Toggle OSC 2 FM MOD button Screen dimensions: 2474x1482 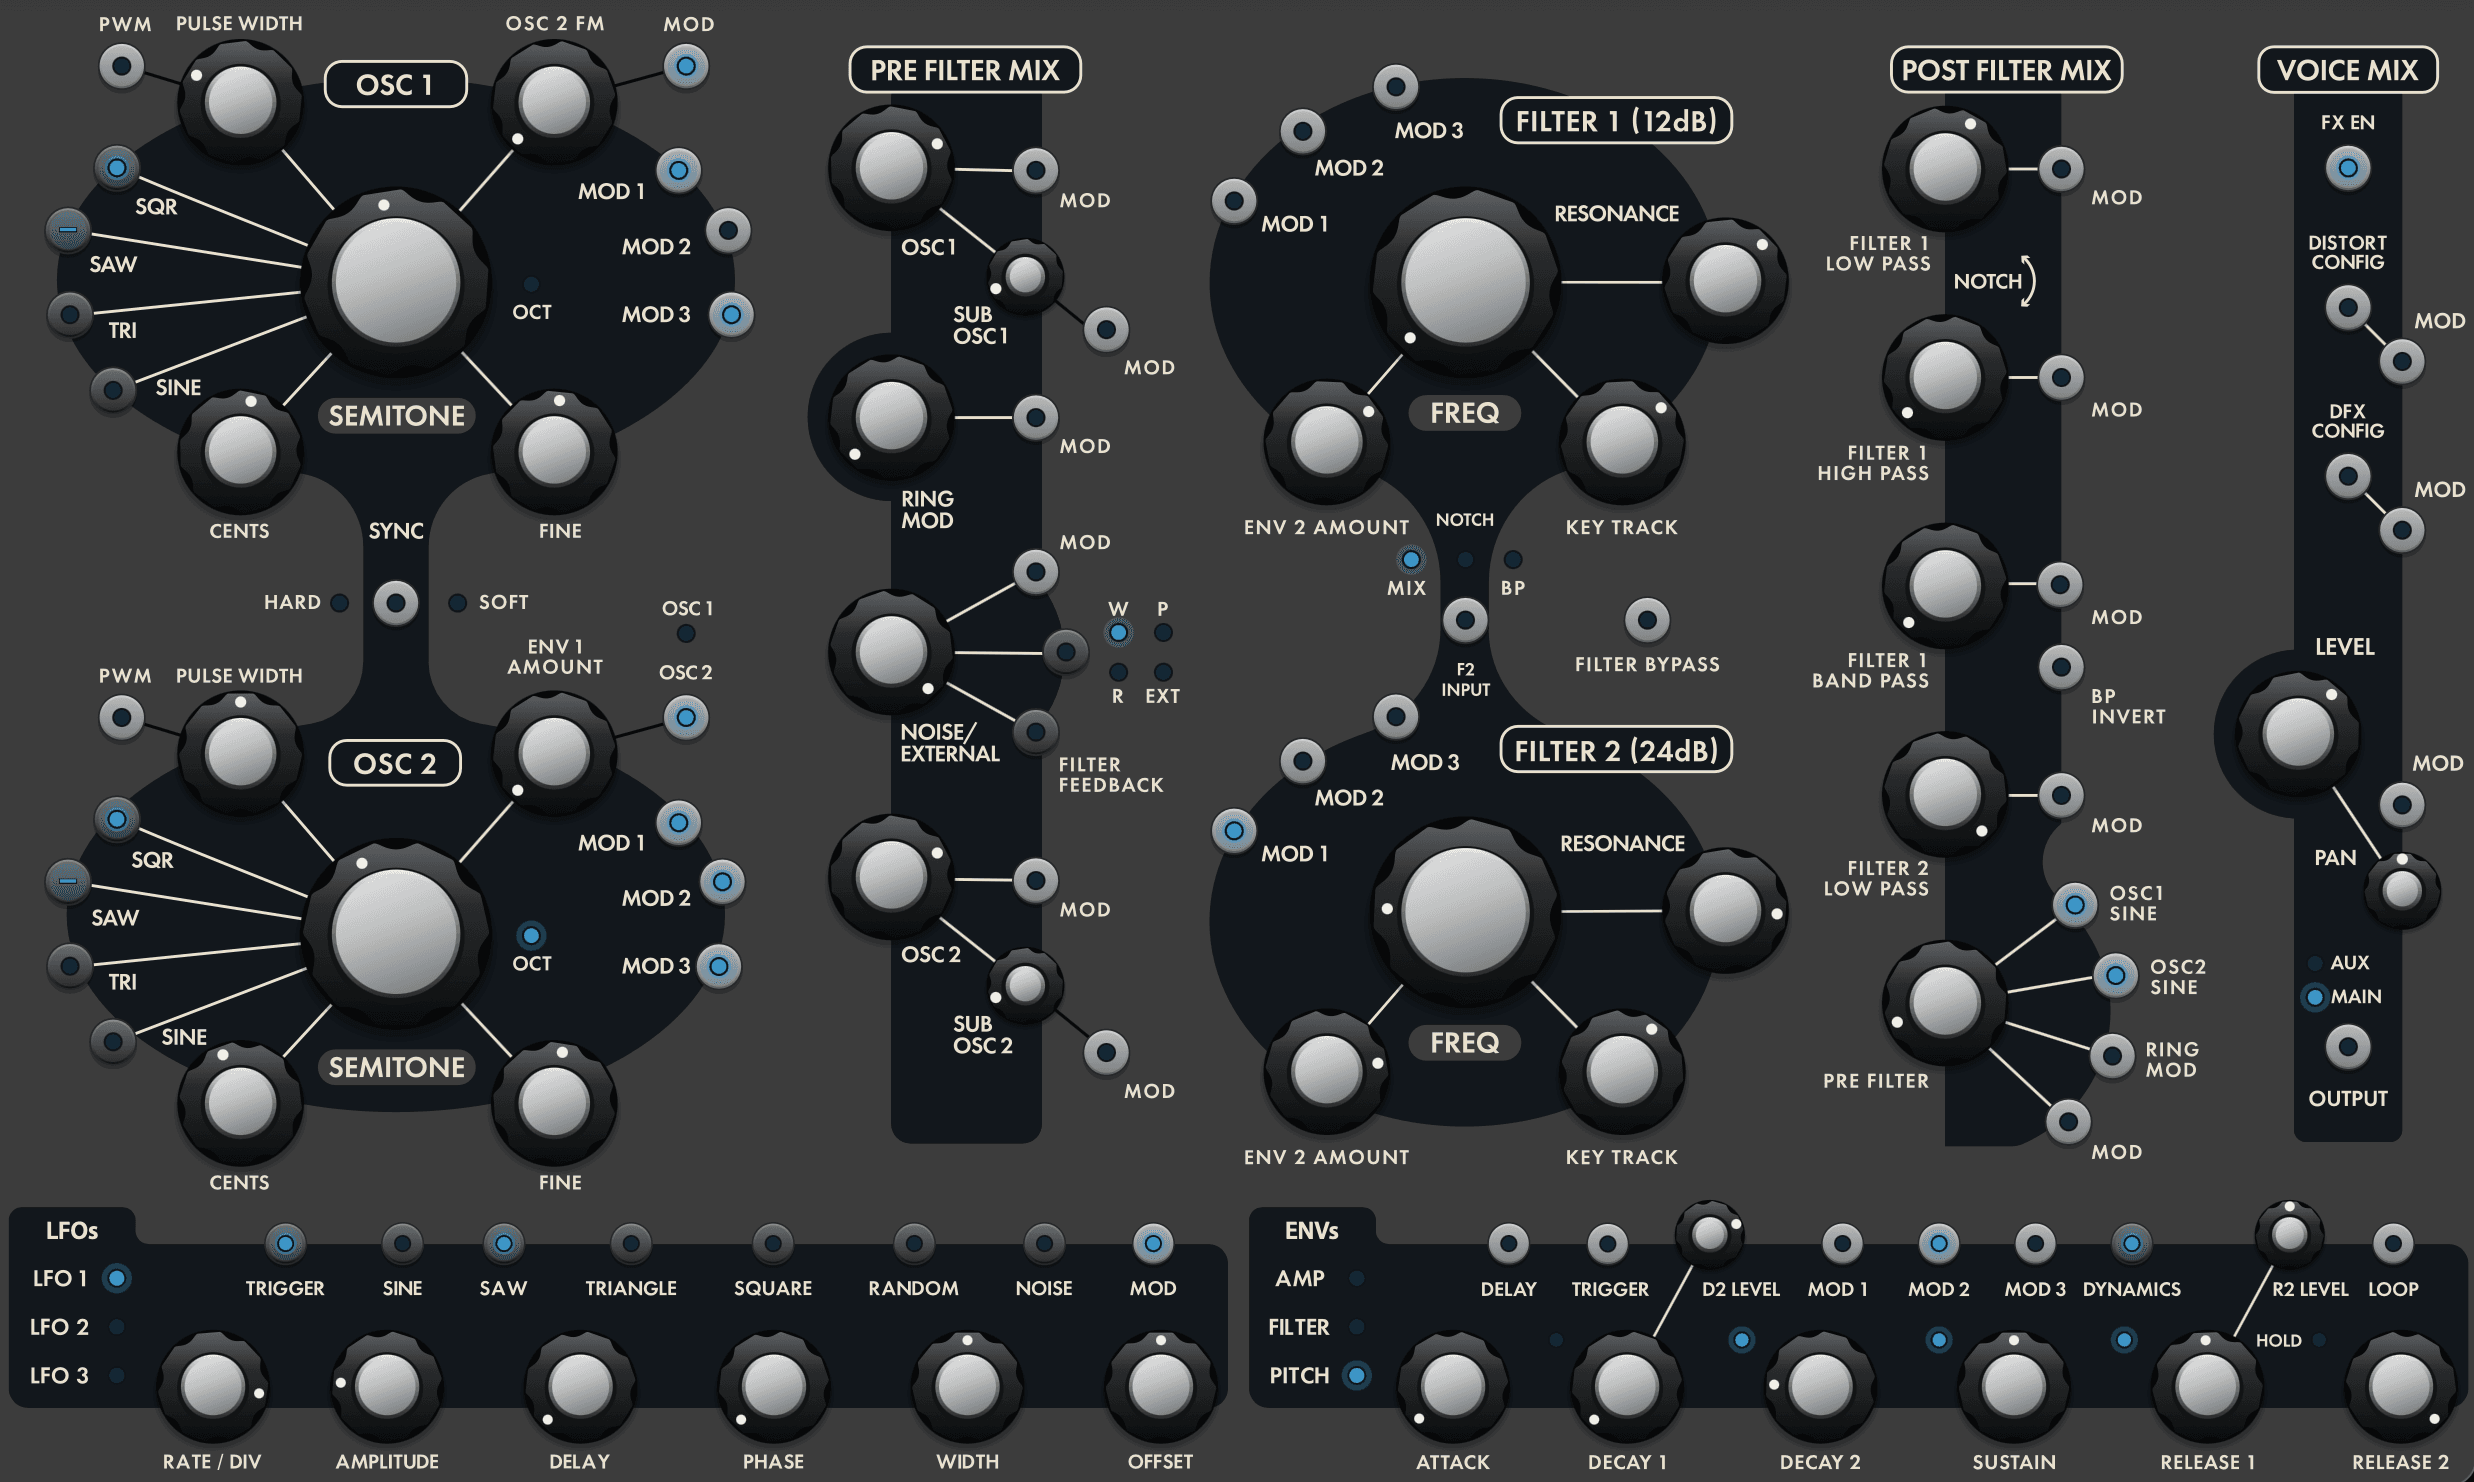coord(686,67)
